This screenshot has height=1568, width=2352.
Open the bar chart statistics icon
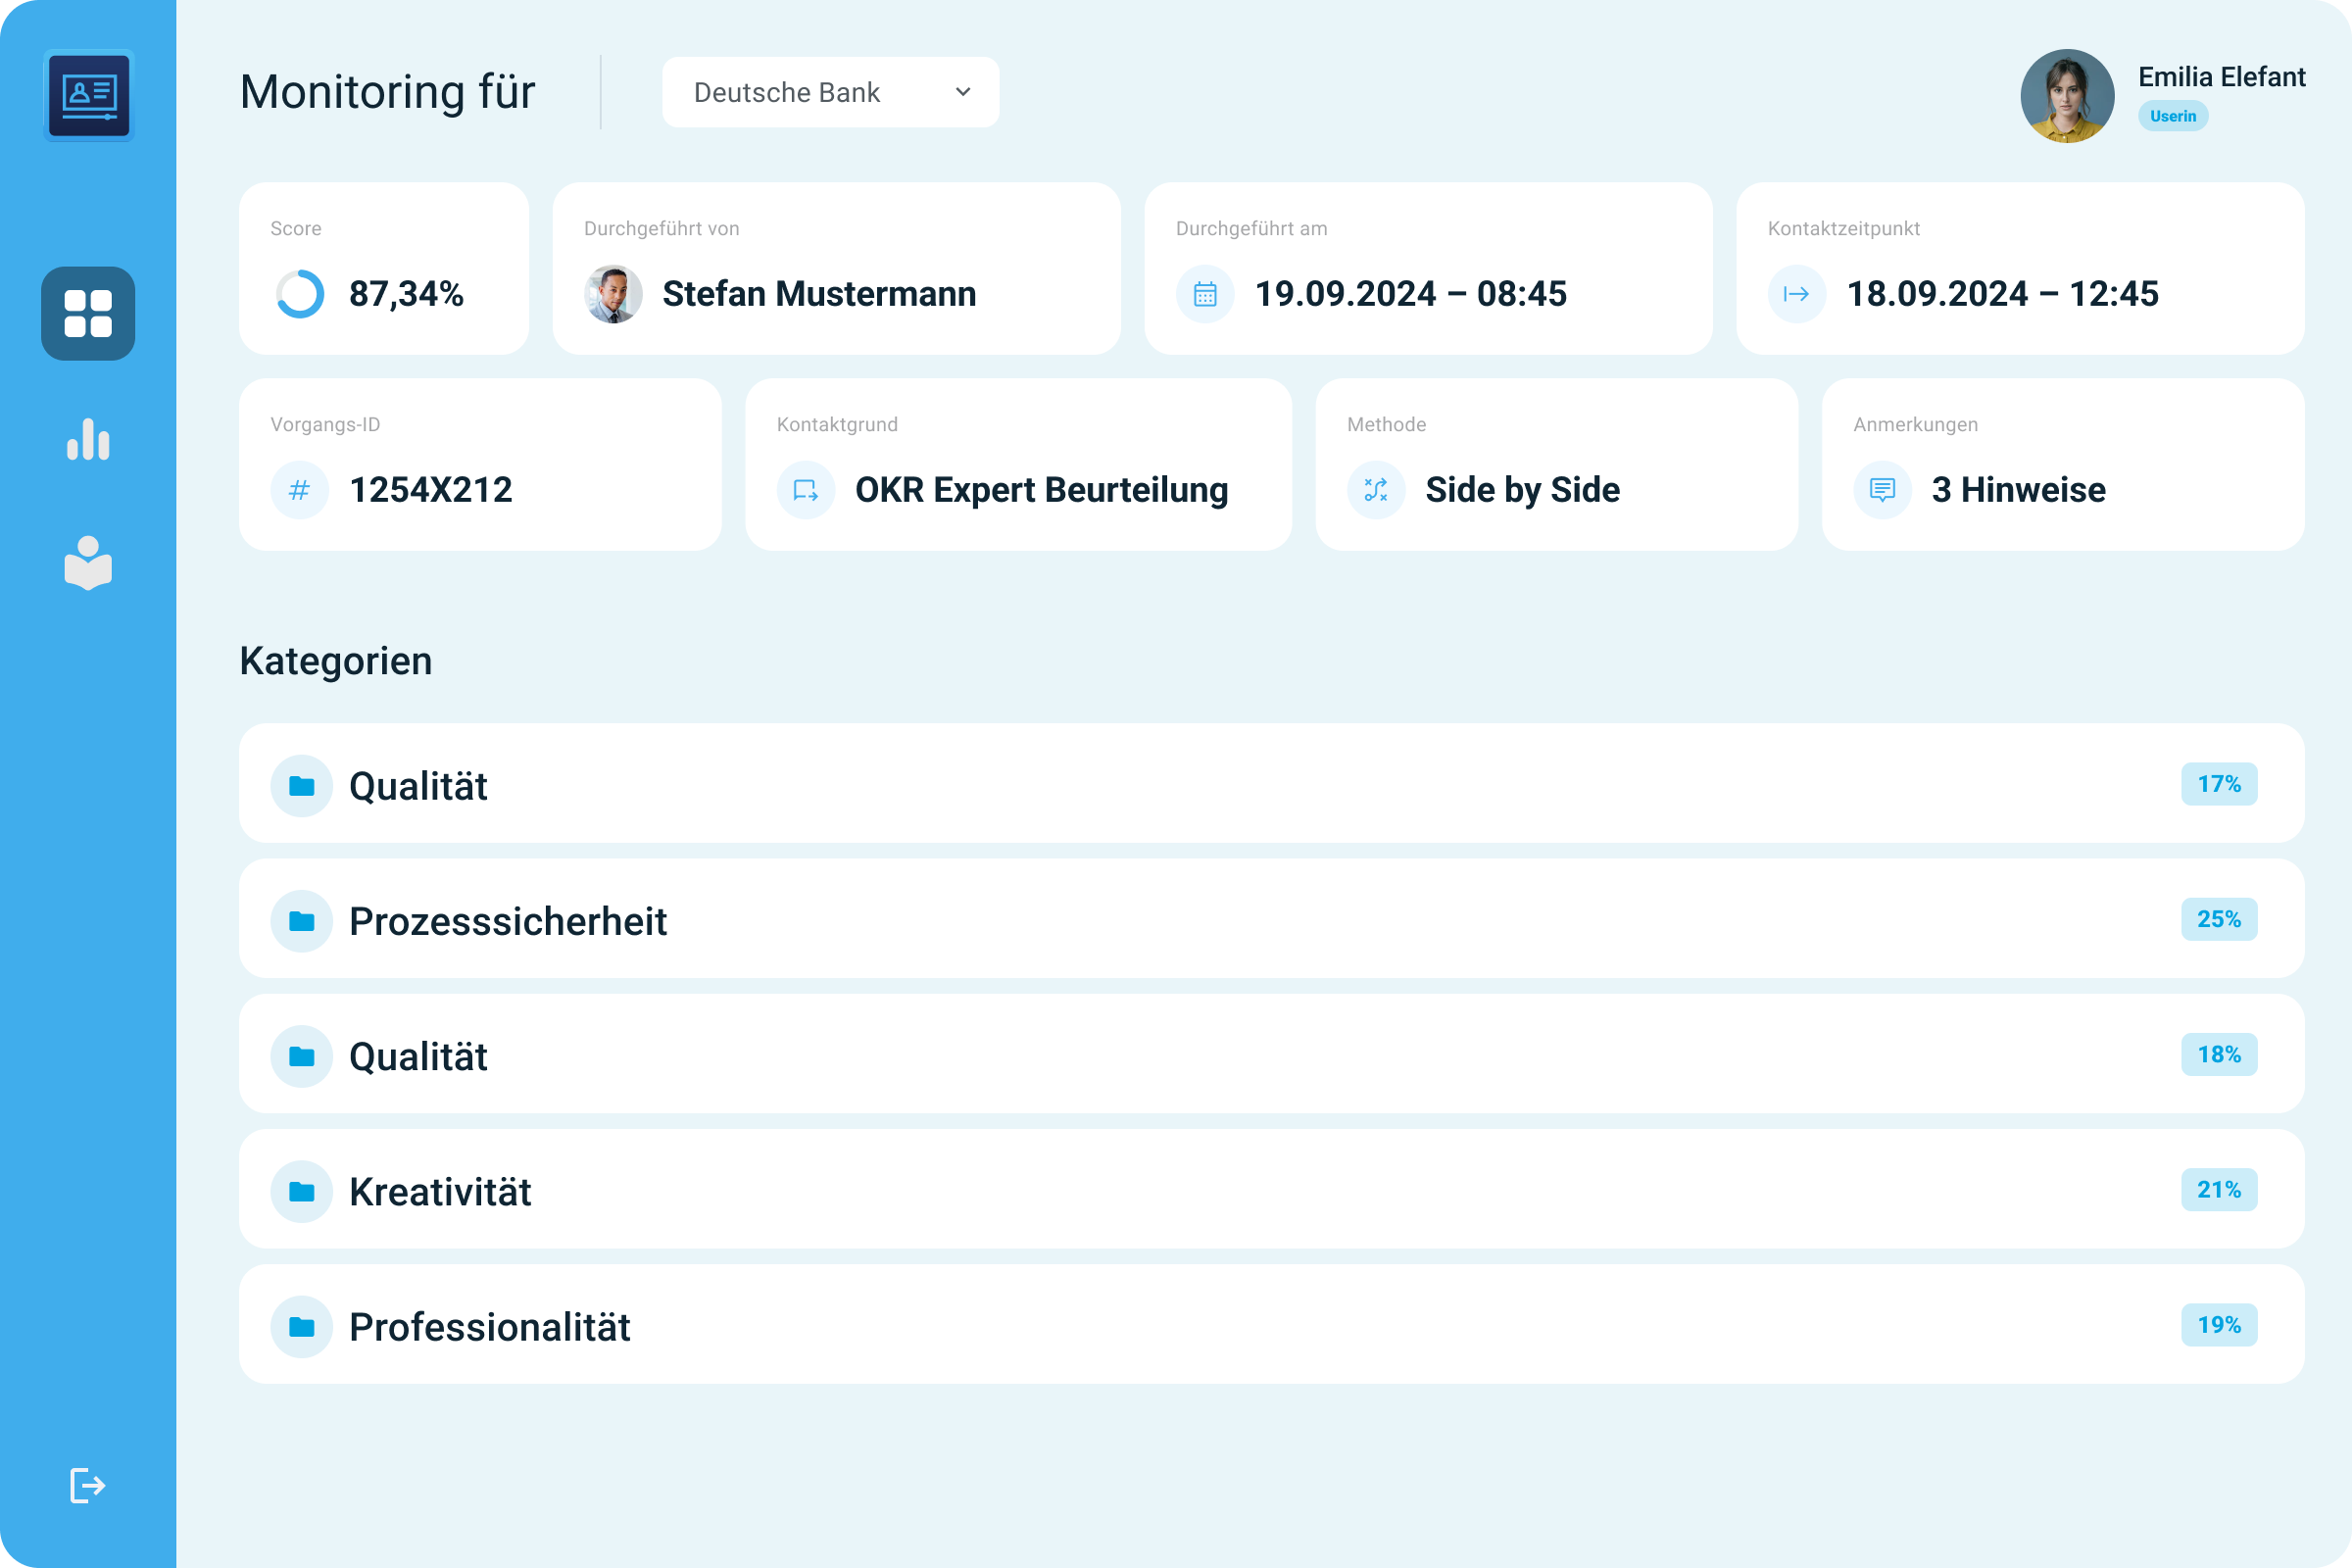(x=88, y=439)
